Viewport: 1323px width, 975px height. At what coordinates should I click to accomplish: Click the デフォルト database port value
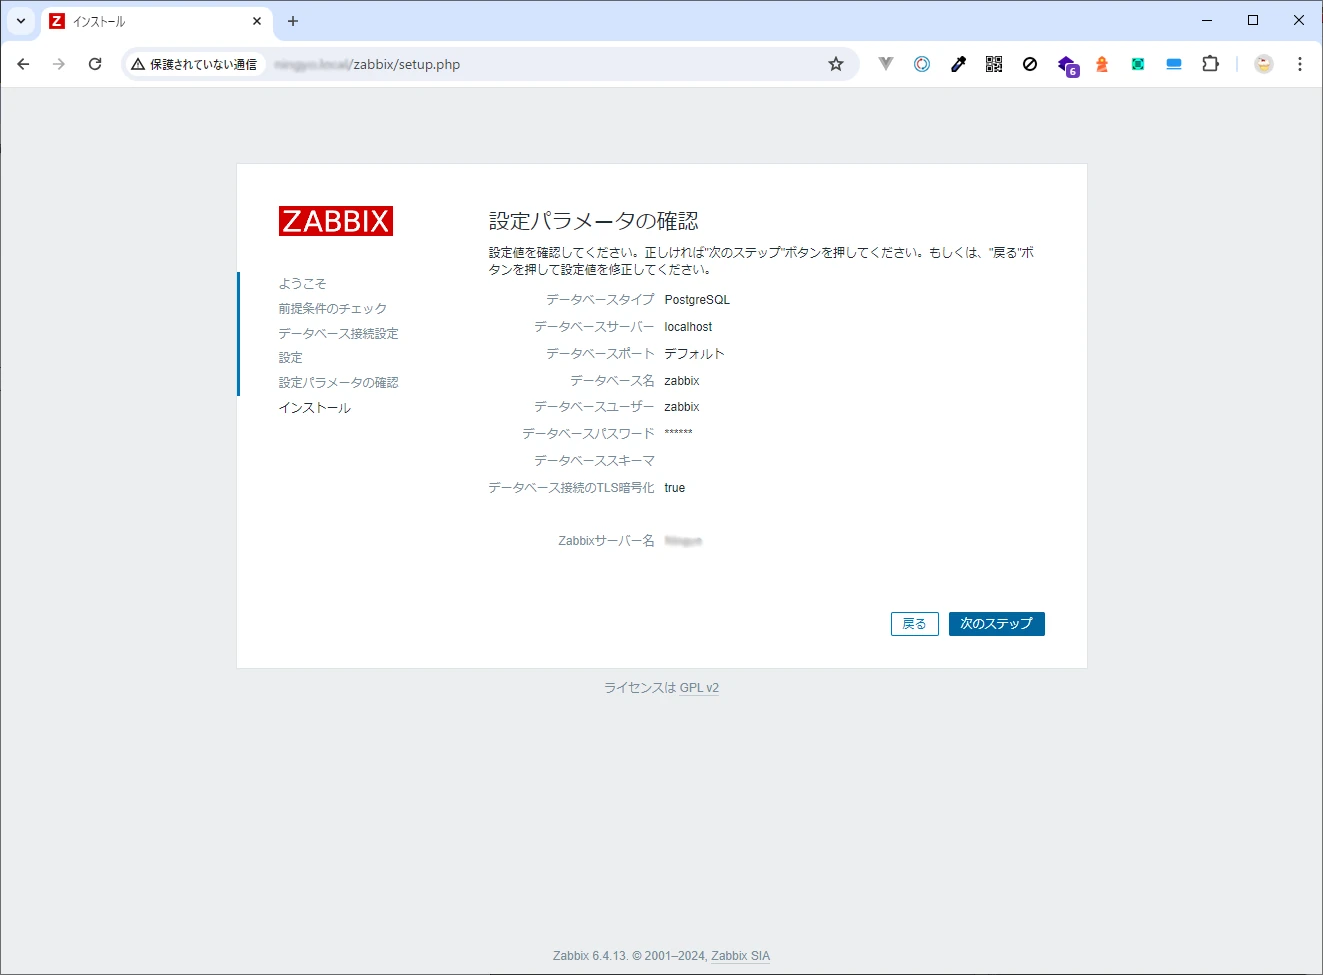(x=694, y=354)
